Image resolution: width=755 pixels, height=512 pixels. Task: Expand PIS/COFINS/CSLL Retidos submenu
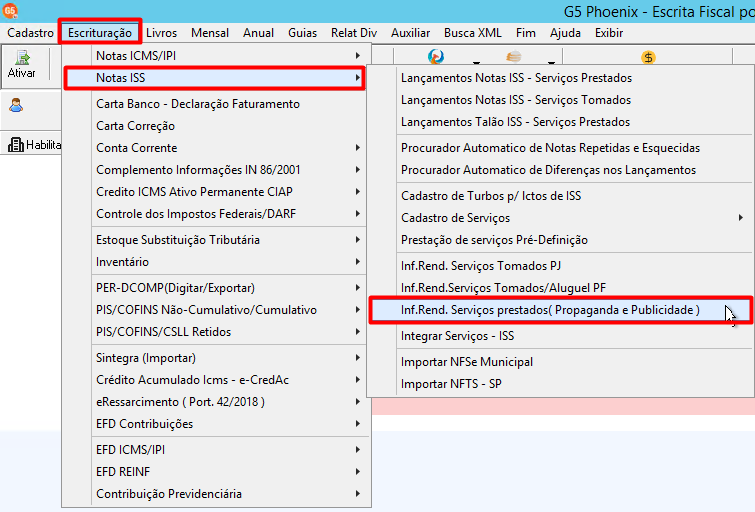[x=215, y=332]
